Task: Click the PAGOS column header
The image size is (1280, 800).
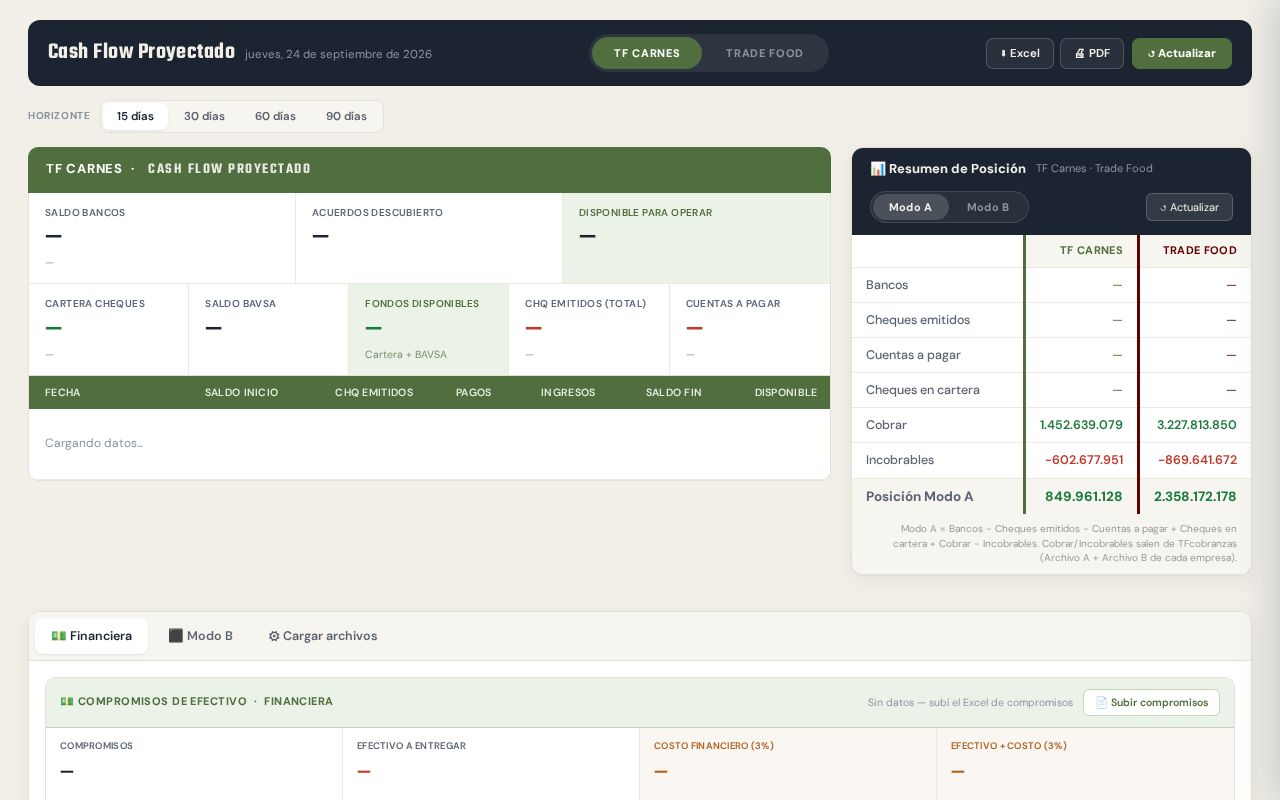Action: pos(473,392)
